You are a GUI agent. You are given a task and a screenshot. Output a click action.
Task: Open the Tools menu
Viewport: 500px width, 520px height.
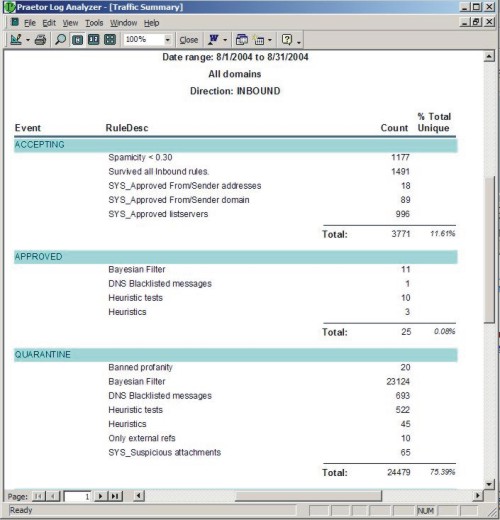click(x=94, y=23)
